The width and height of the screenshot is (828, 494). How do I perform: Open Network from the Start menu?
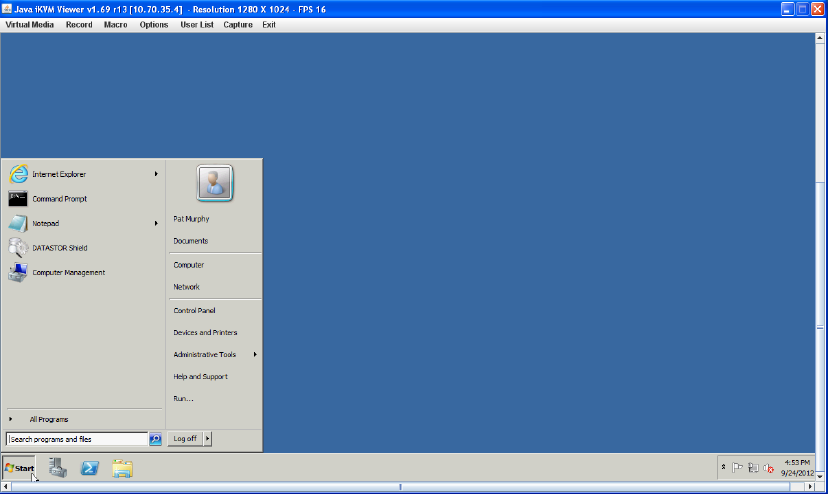(186, 287)
